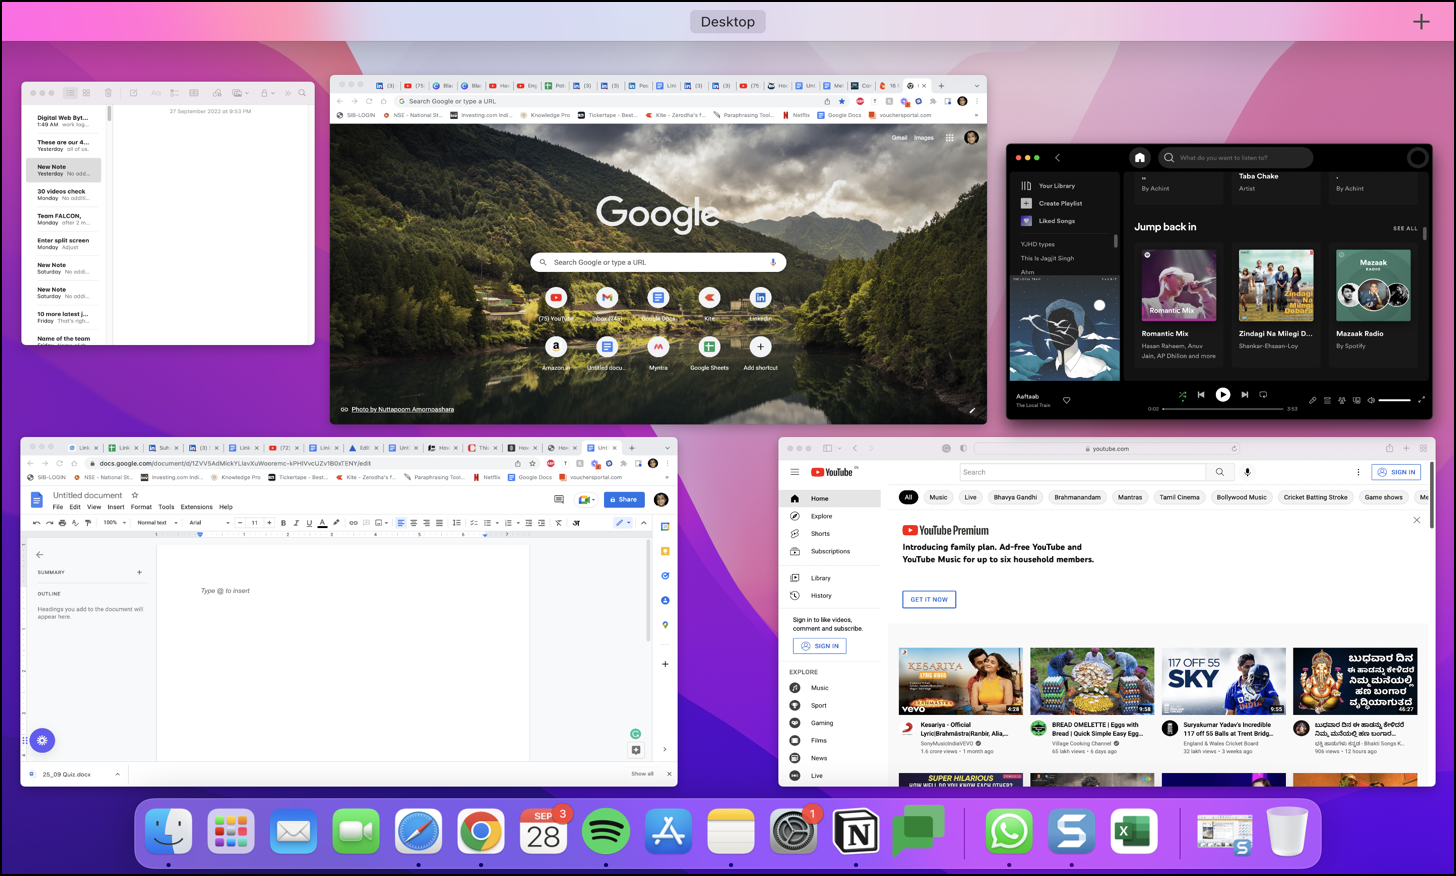Open tab search chevron in Google Chrome window
Screen dimensions: 1456x876
tap(977, 86)
